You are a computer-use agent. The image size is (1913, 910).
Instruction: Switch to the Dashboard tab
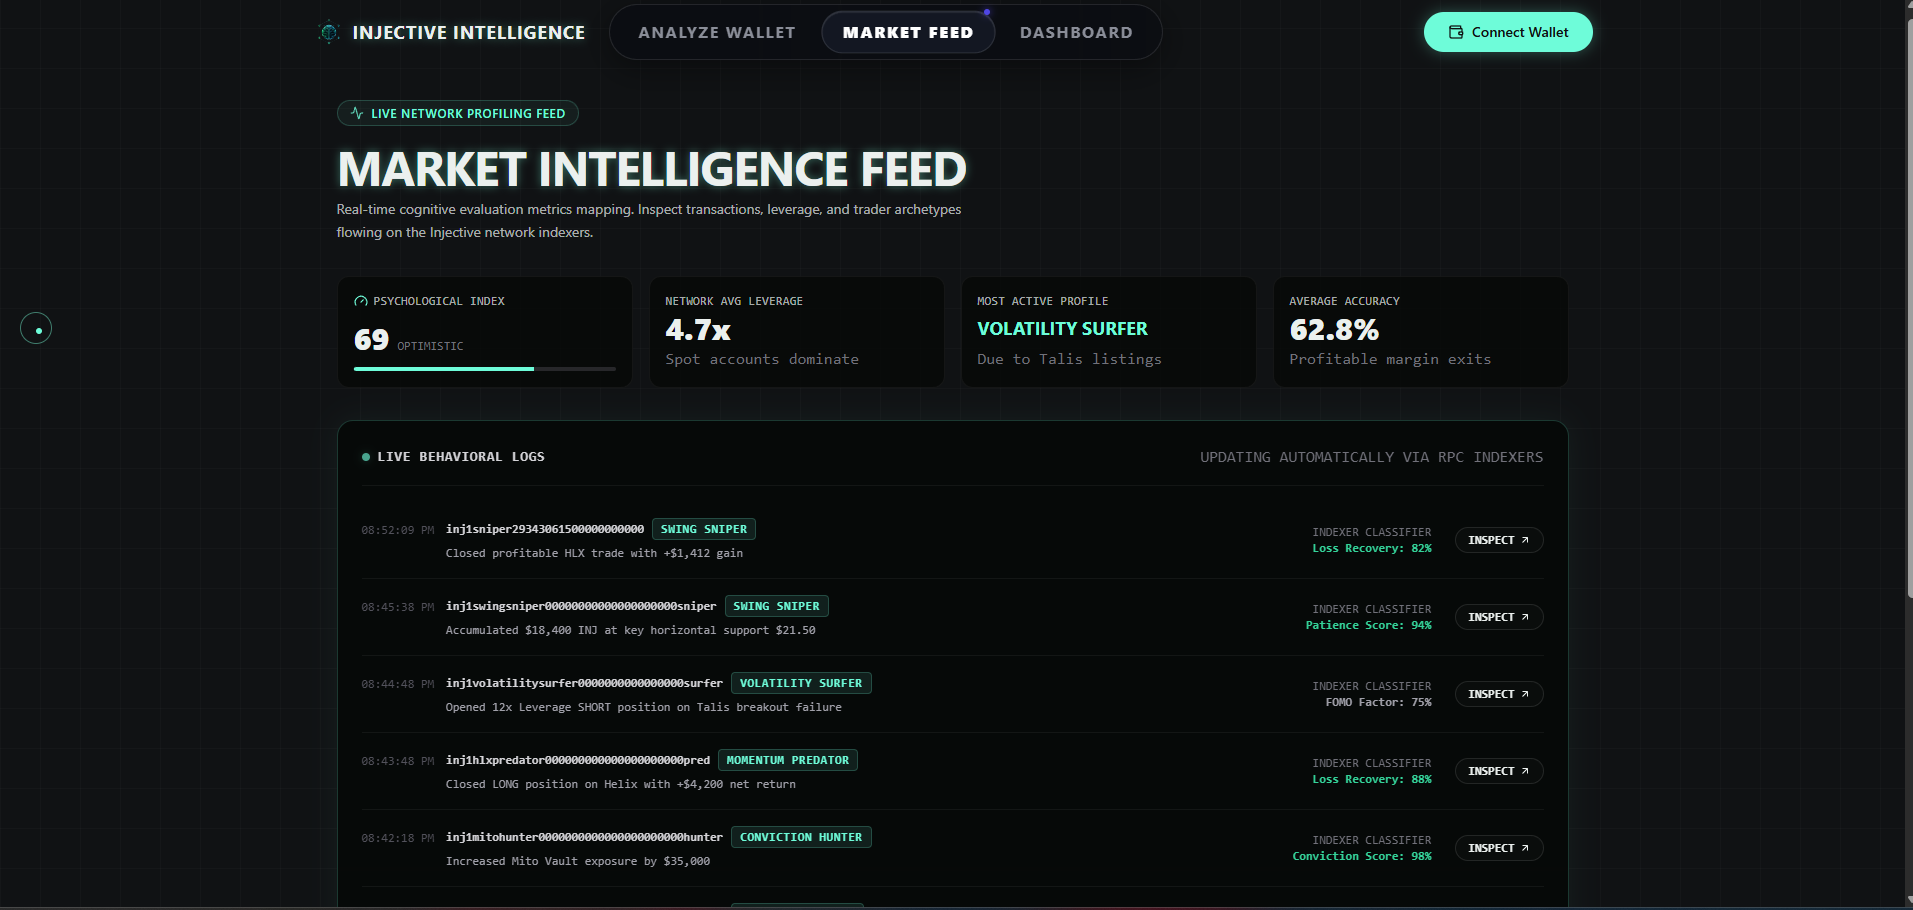pos(1076,32)
